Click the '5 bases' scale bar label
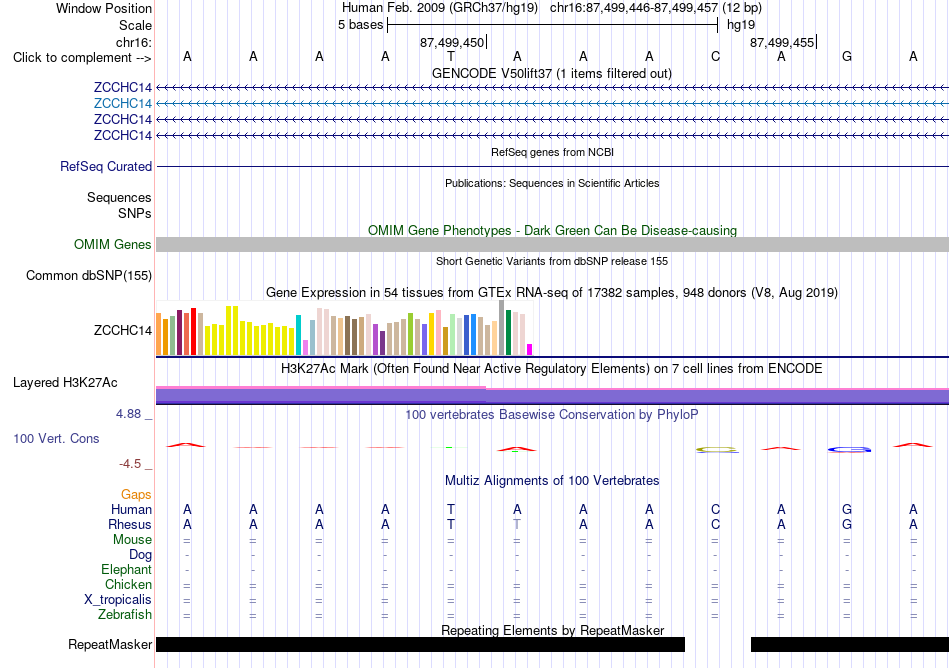Image resolution: width=950 pixels, height=668 pixels. tap(360, 25)
